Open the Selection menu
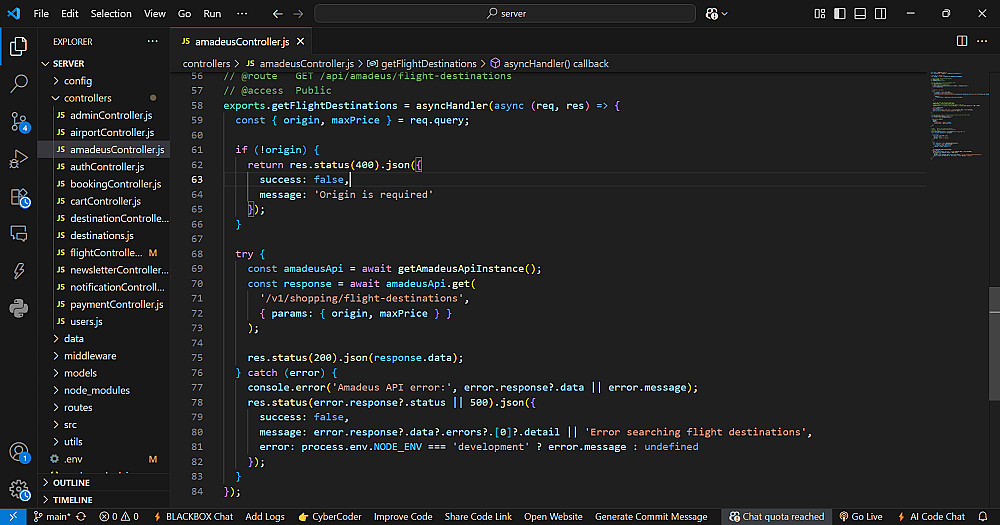 coord(110,14)
